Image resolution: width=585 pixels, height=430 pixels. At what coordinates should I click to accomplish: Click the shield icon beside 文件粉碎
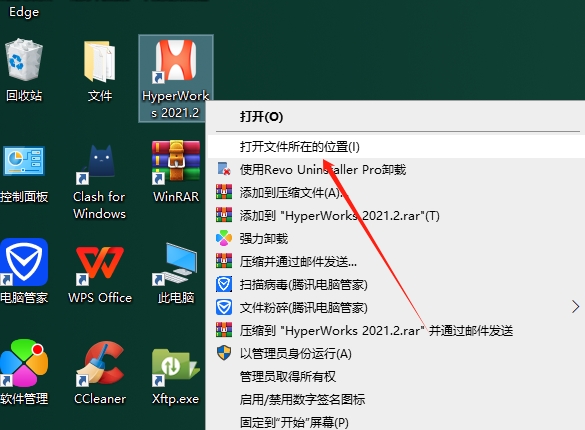(x=224, y=307)
